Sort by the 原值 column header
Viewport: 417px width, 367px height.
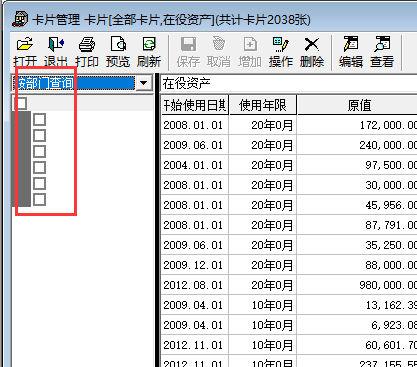pos(357,105)
